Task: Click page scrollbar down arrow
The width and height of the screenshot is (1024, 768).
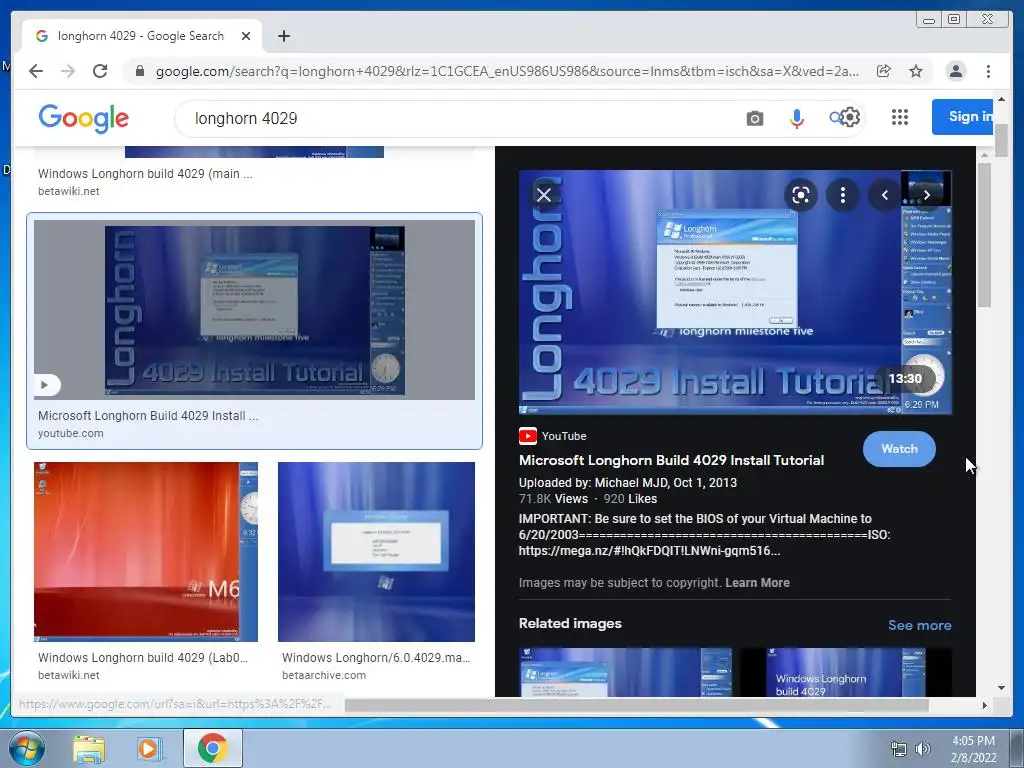Action: [x=1001, y=687]
